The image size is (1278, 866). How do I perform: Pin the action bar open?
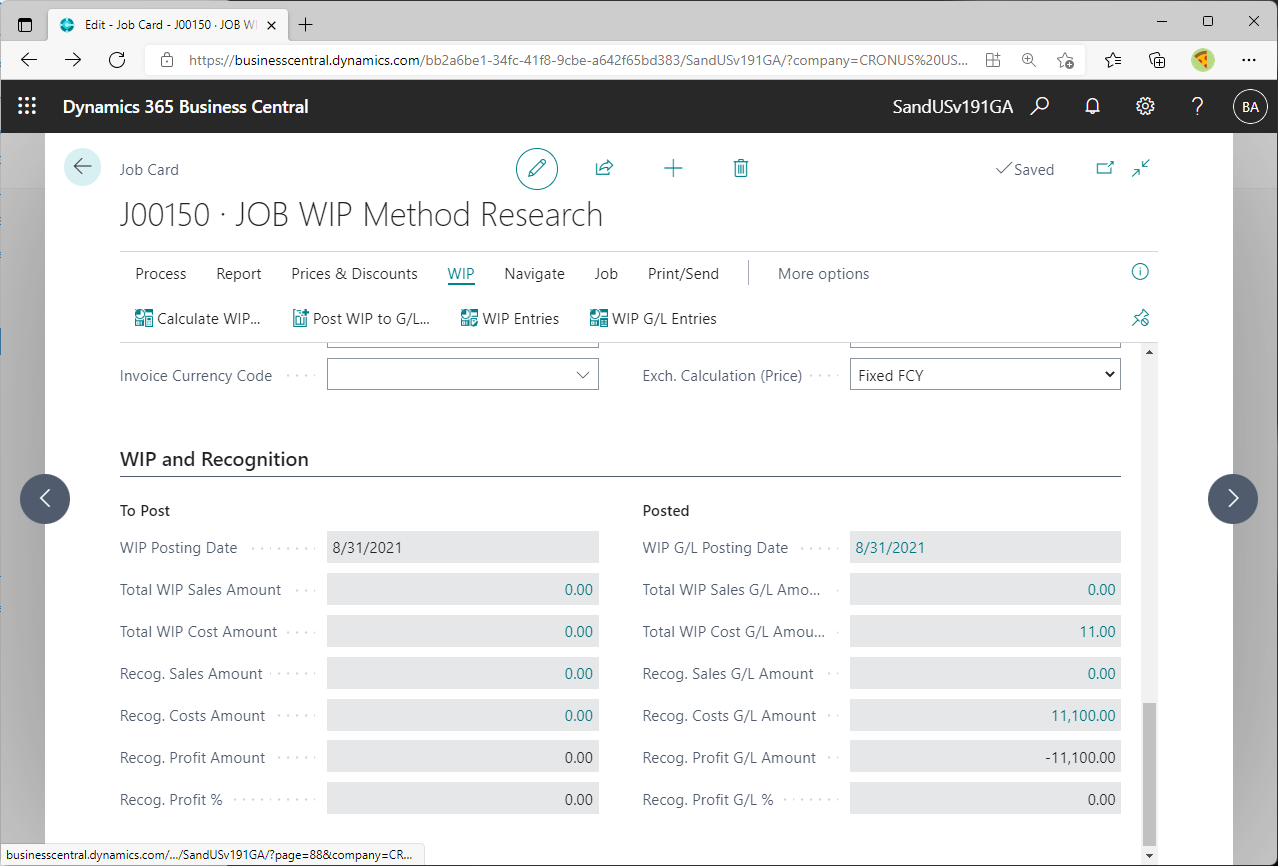[x=1140, y=318]
